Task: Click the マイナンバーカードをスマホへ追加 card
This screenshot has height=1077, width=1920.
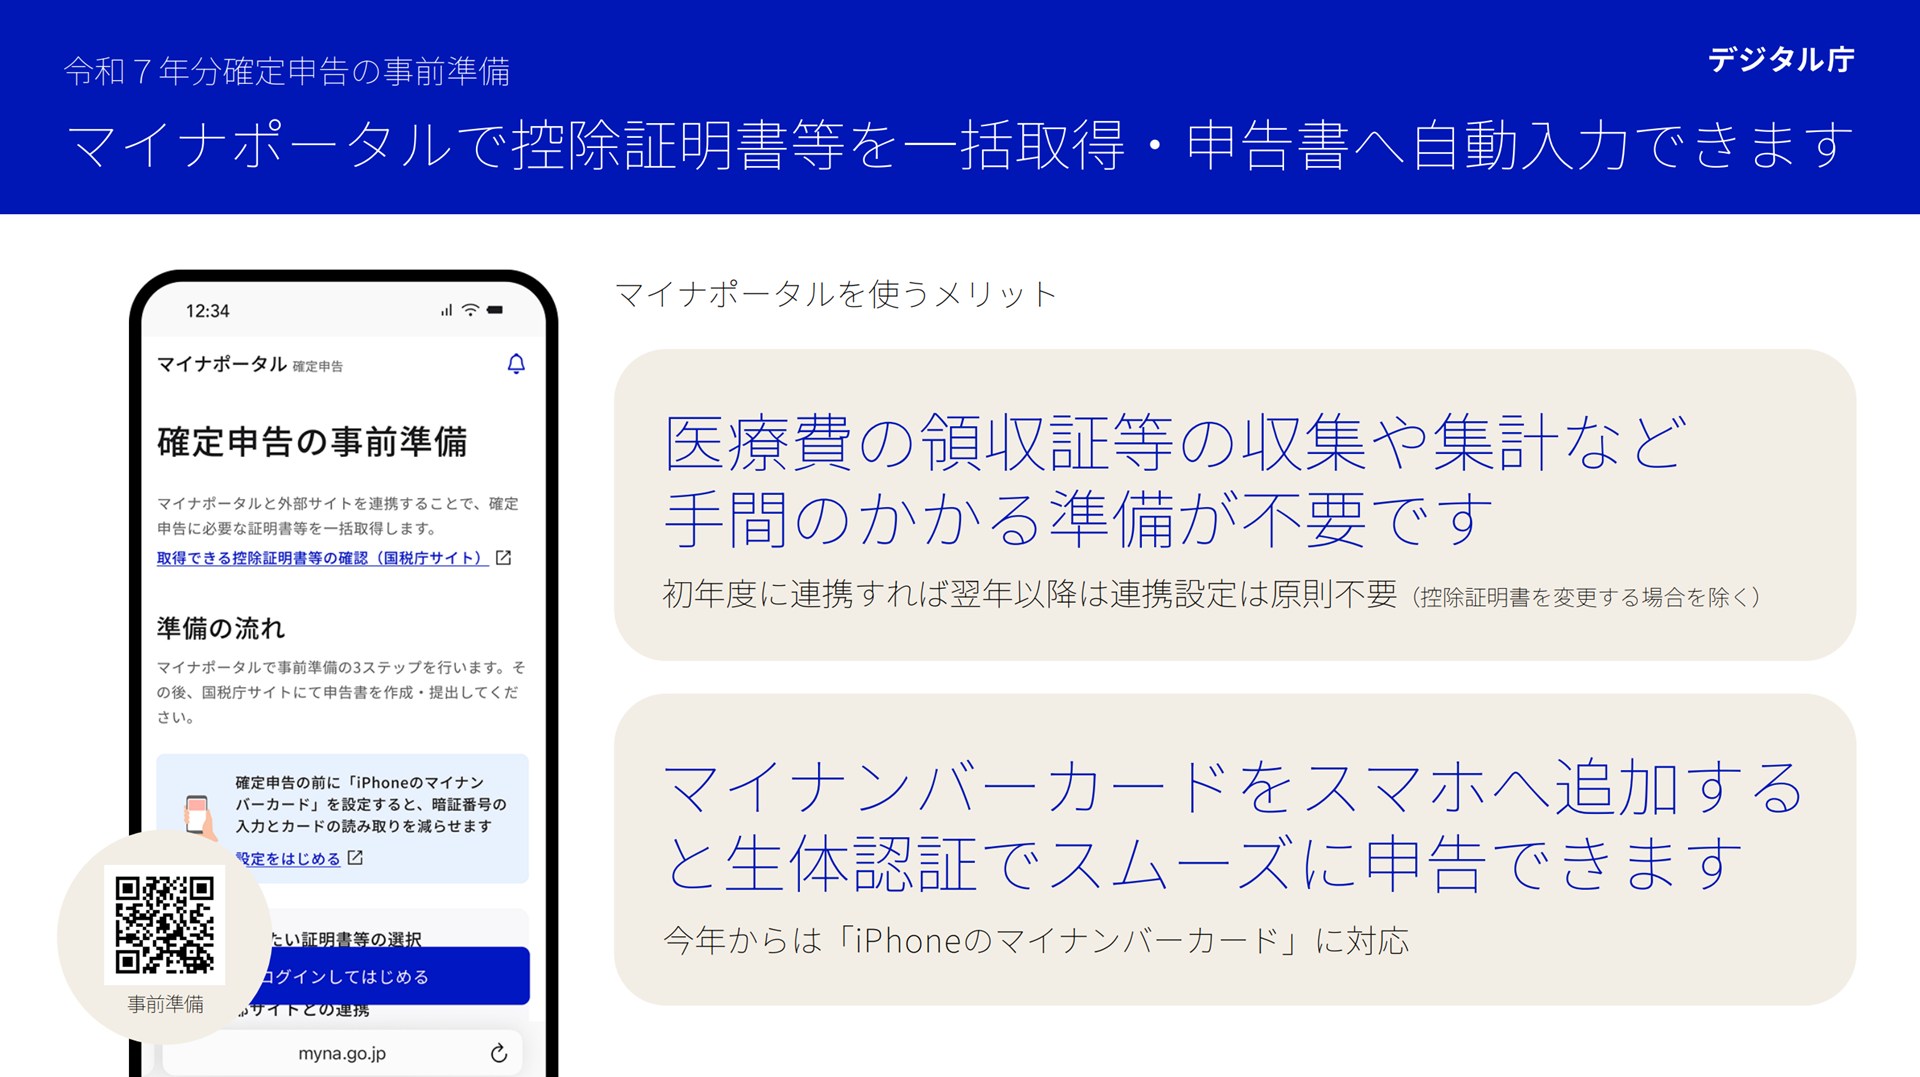Action: 1235,850
